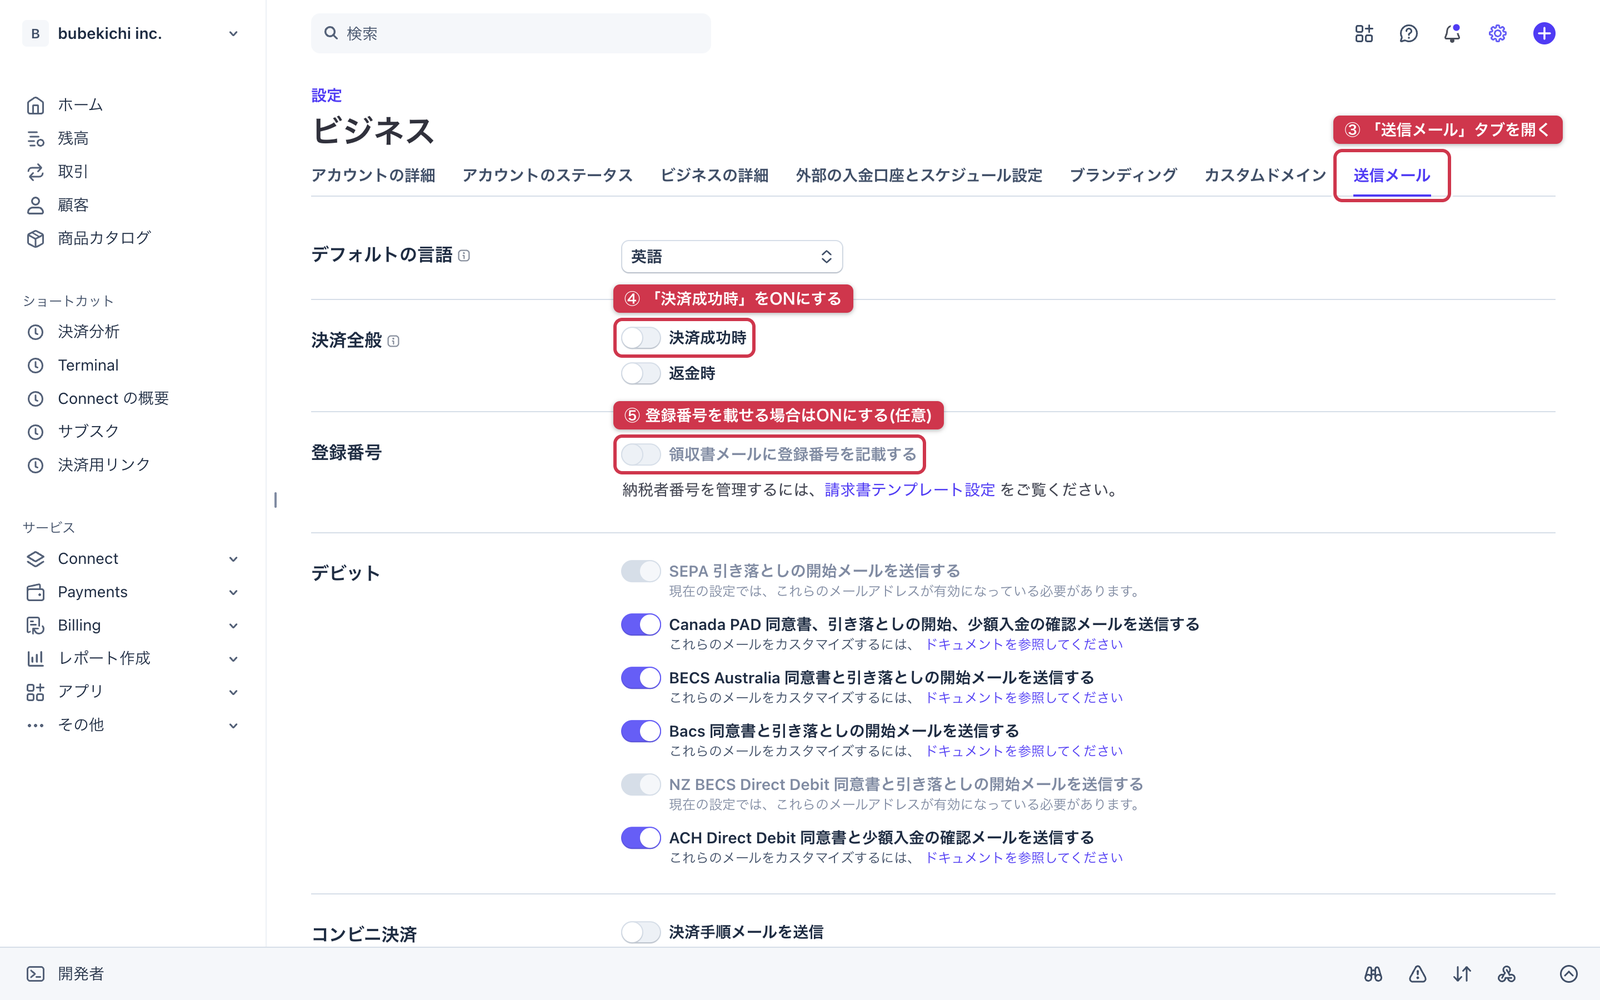The width and height of the screenshot is (1600, 1000).
Task: Expand その他 menu
Action: (x=132, y=725)
